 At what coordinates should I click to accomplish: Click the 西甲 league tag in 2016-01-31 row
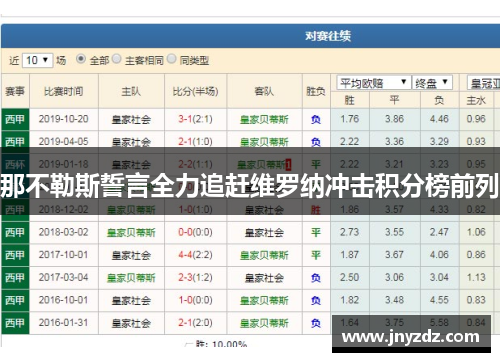[15, 323]
